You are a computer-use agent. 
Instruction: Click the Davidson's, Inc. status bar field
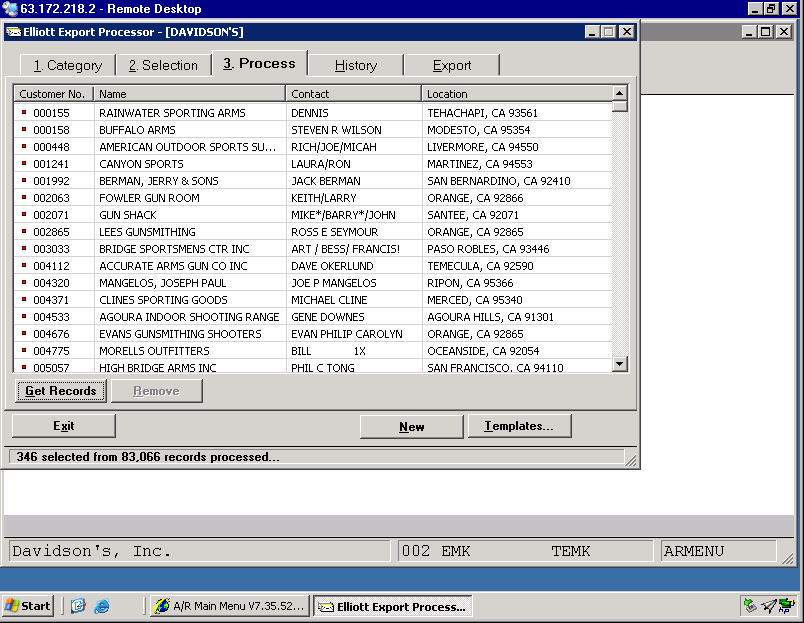[200, 551]
